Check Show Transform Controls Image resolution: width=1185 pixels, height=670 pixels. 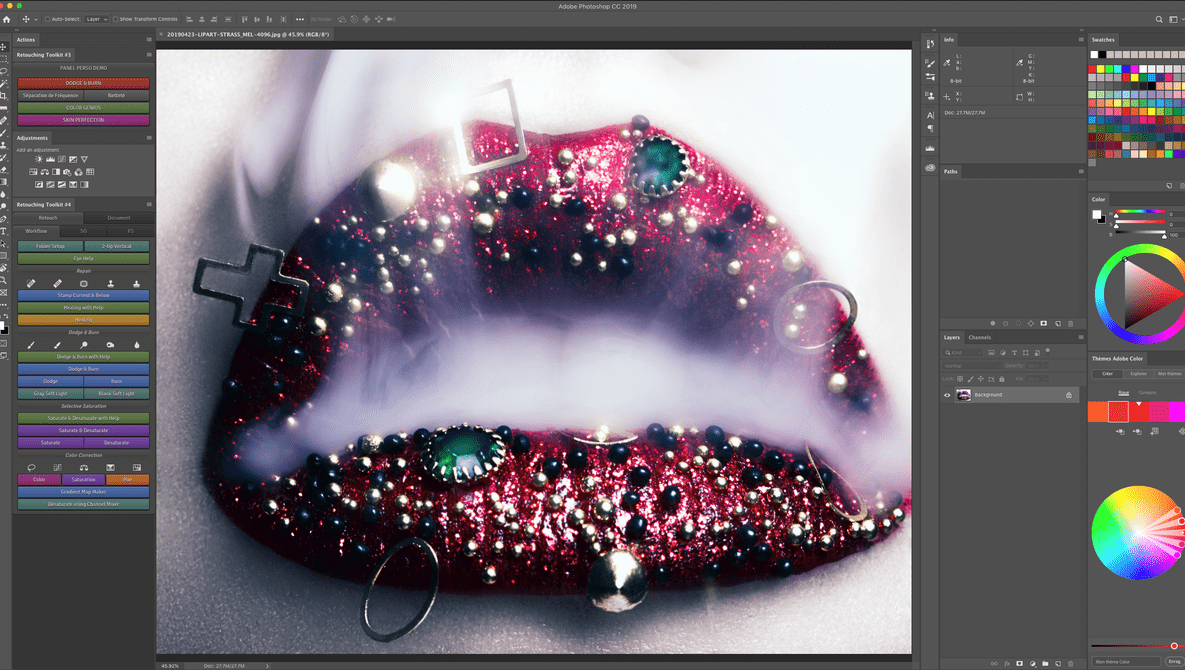tap(115, 19)
